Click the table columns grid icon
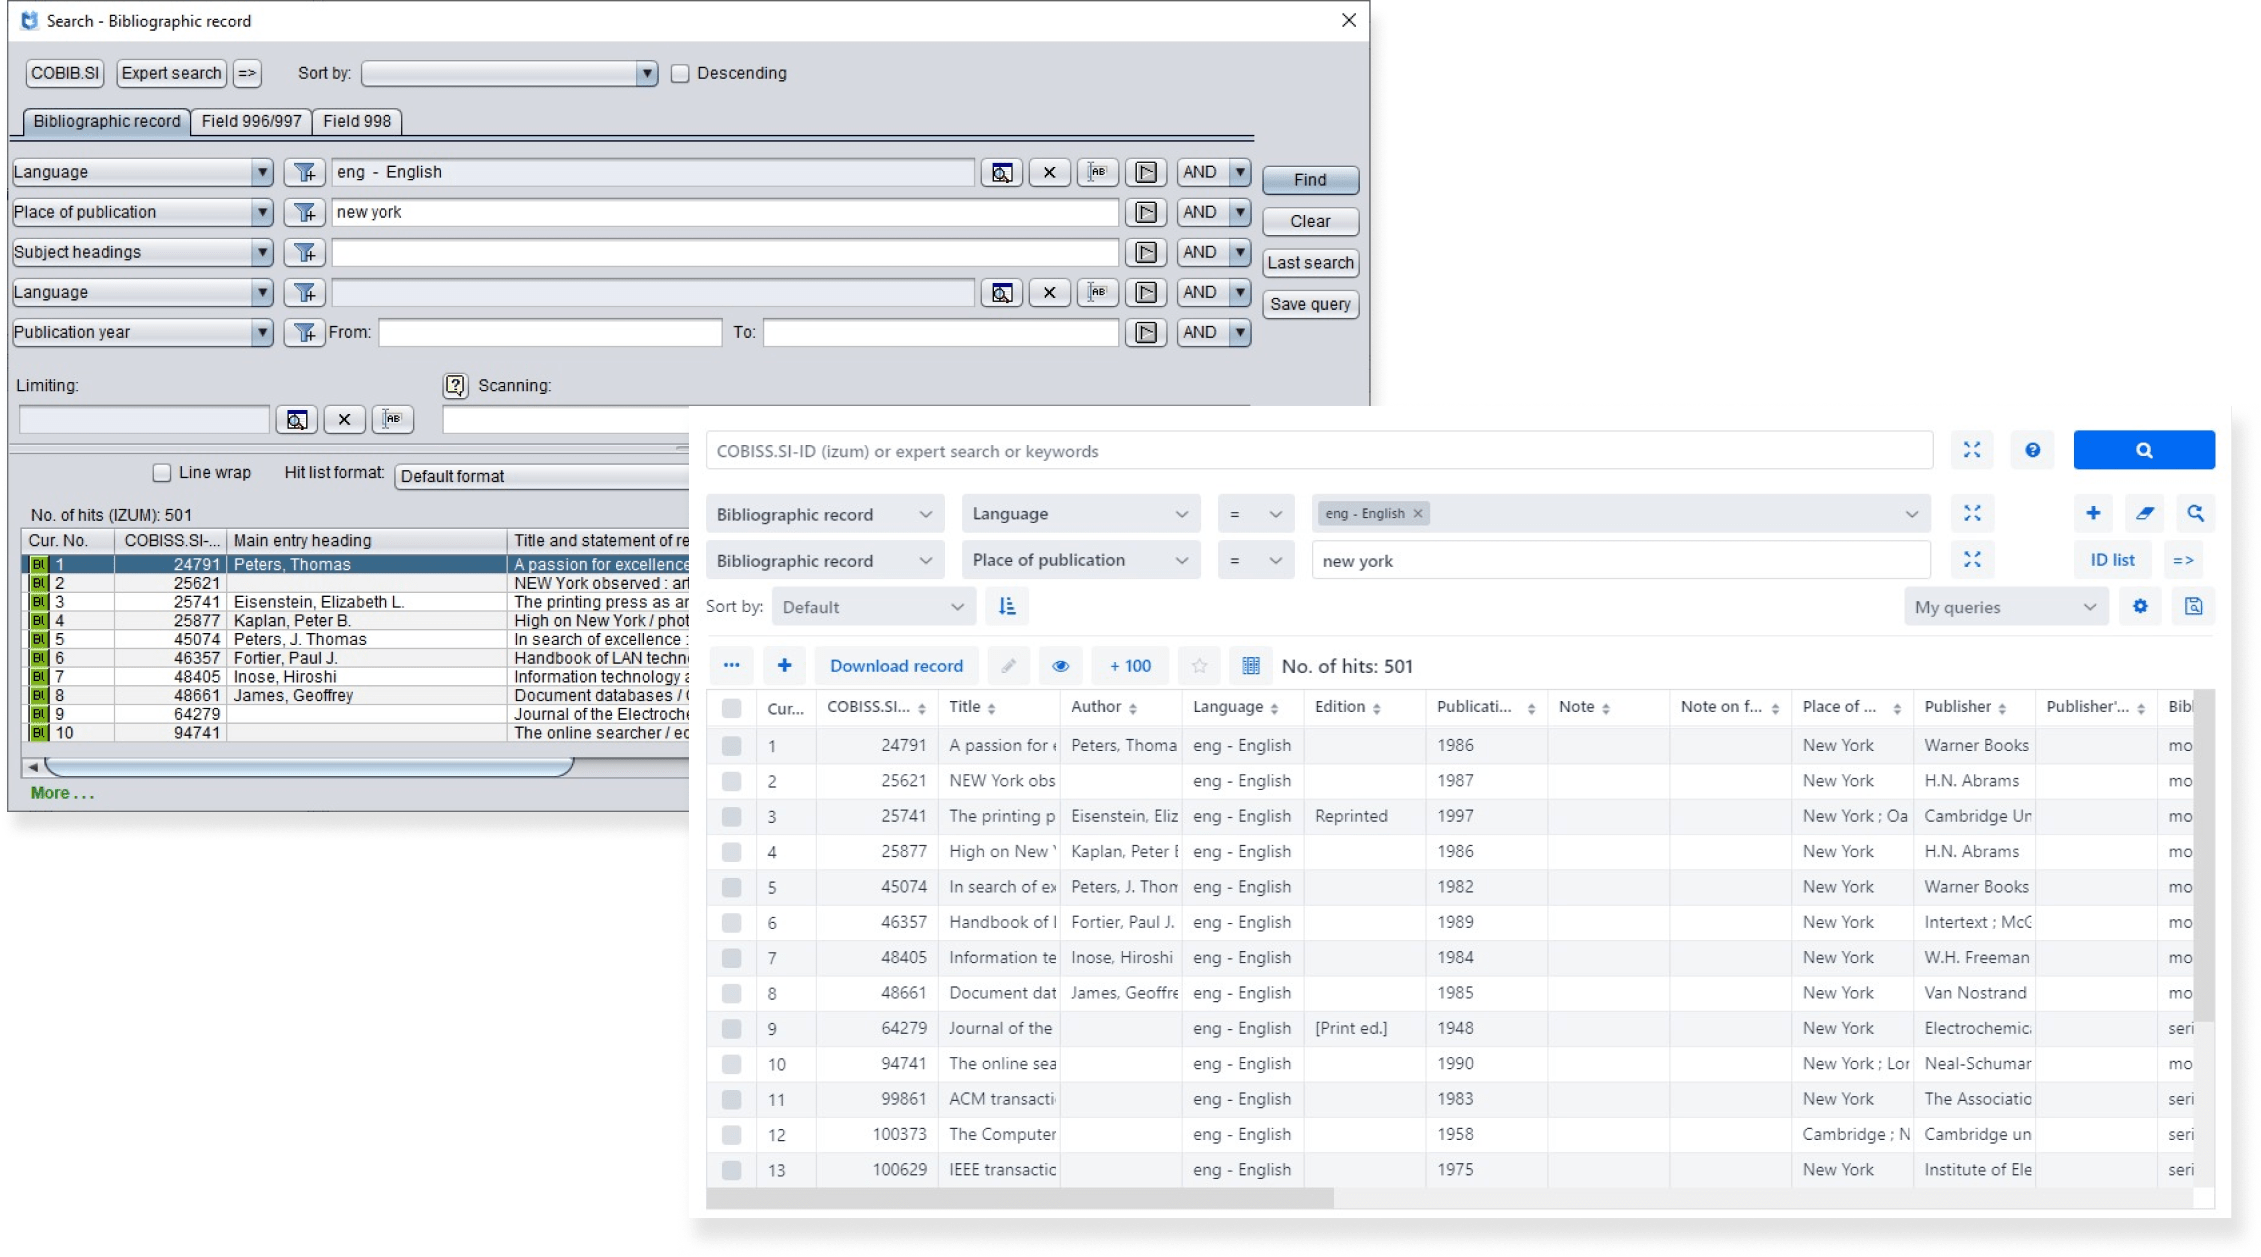 [x=1250, y=666]
